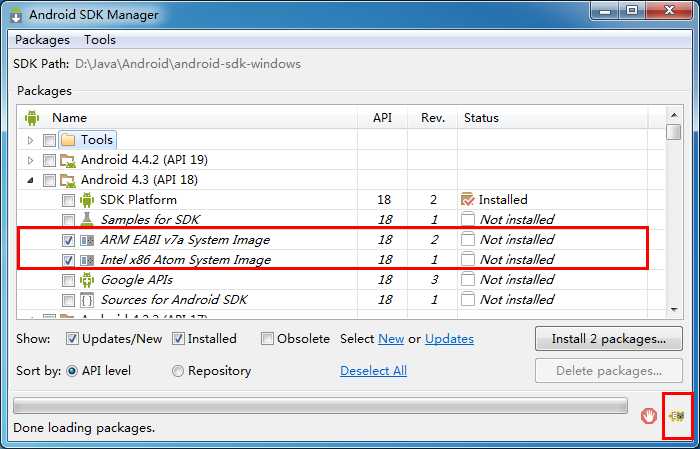Click the Google APIs add-on icon
The image size is (700, 449).
click(87, 280)
